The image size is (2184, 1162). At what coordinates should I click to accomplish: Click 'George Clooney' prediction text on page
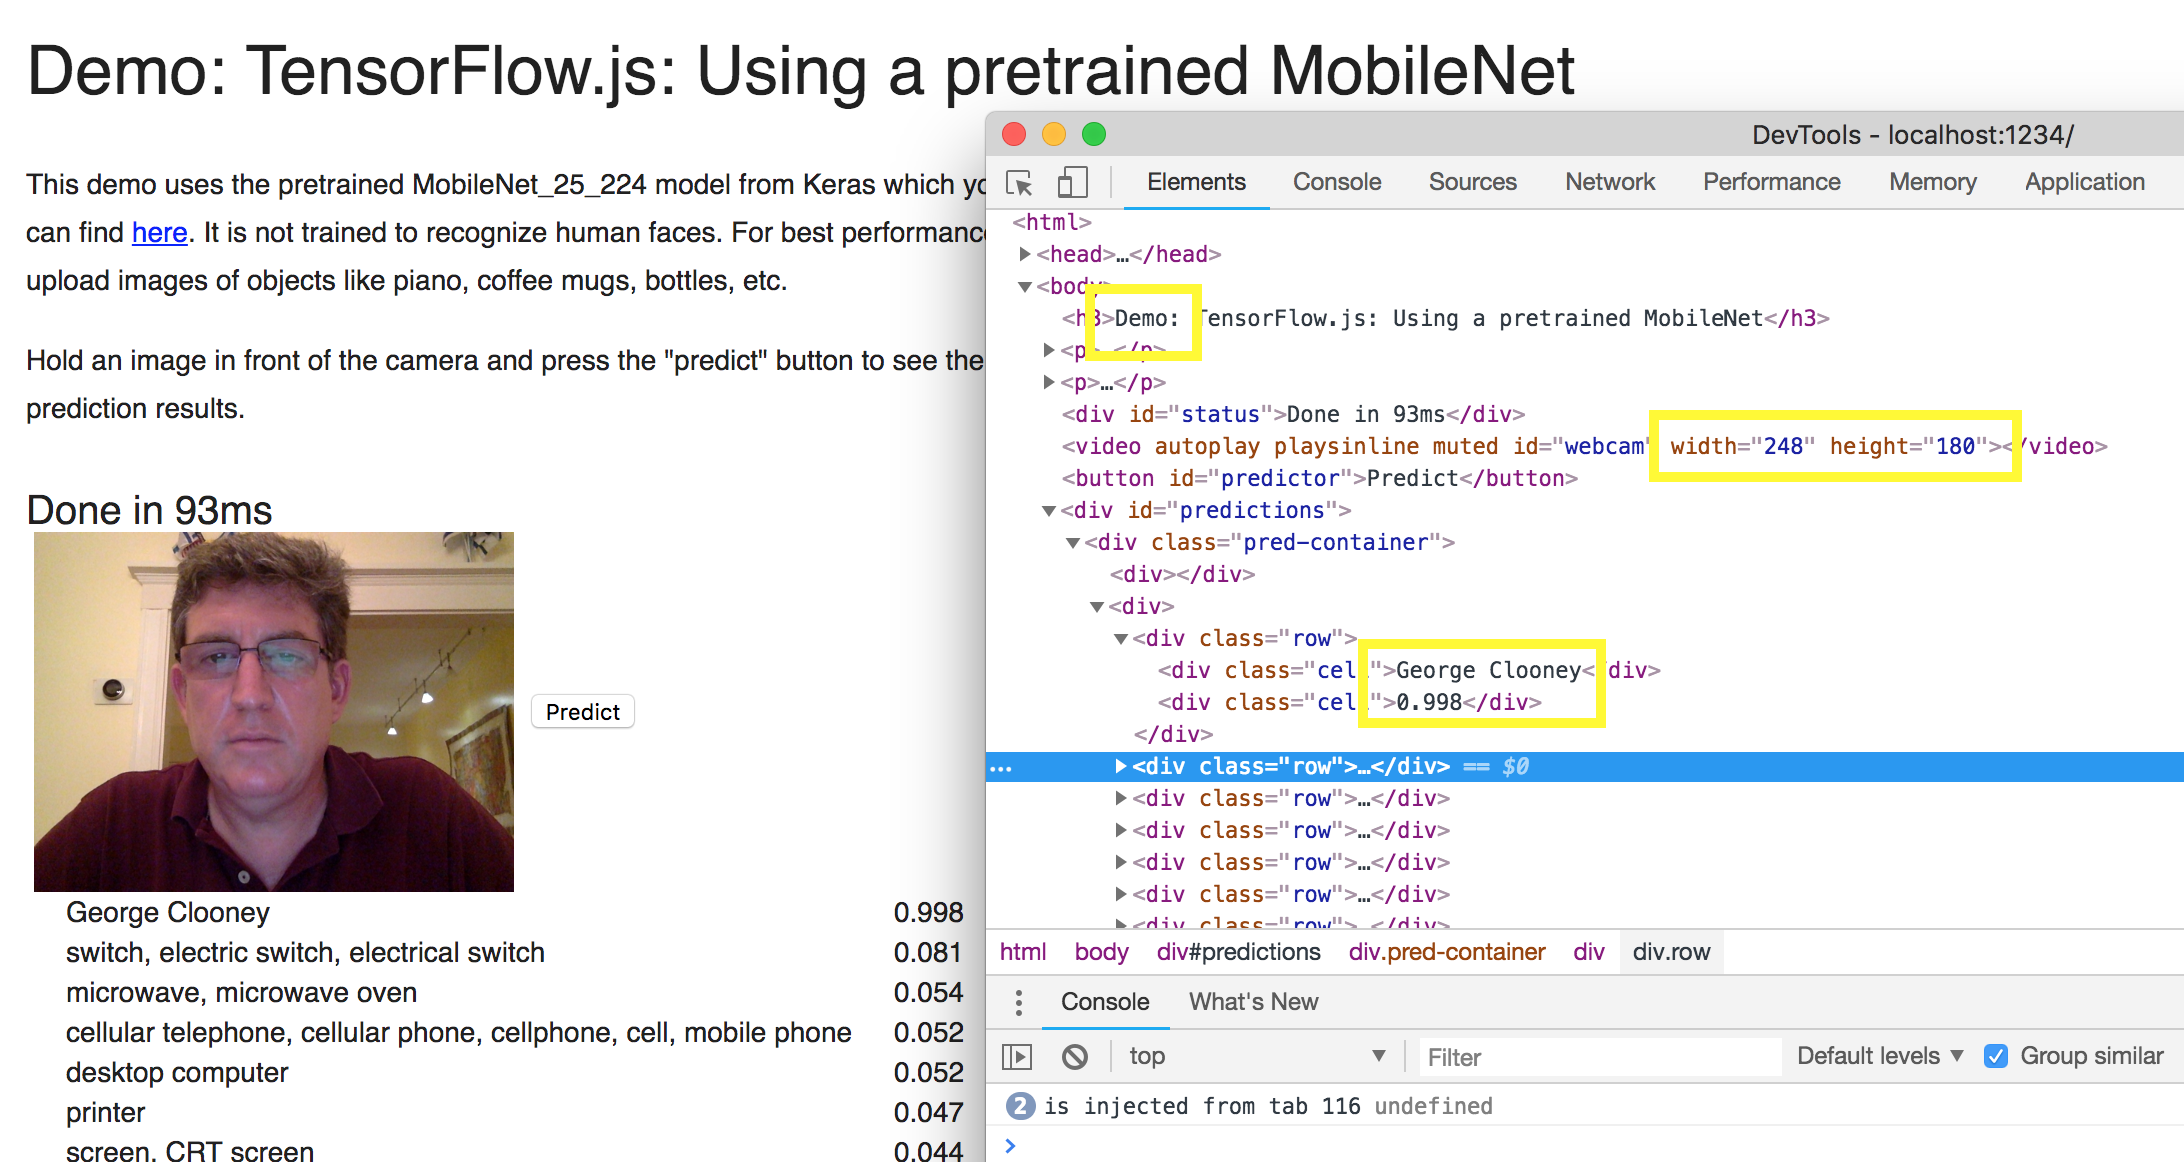[168, 912]
